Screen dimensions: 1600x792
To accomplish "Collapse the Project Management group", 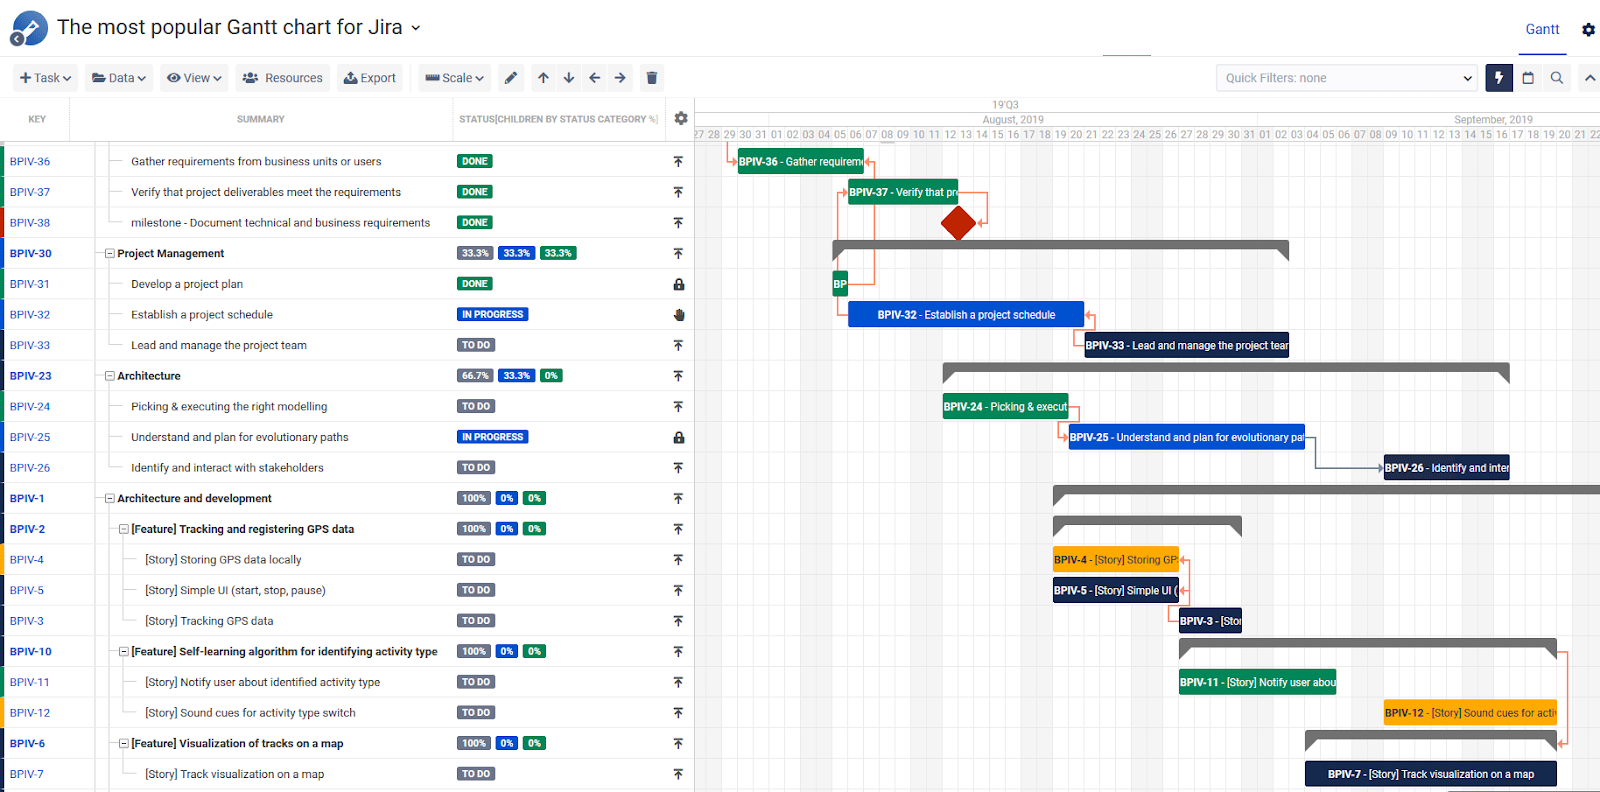I will (x=110, y=254).
